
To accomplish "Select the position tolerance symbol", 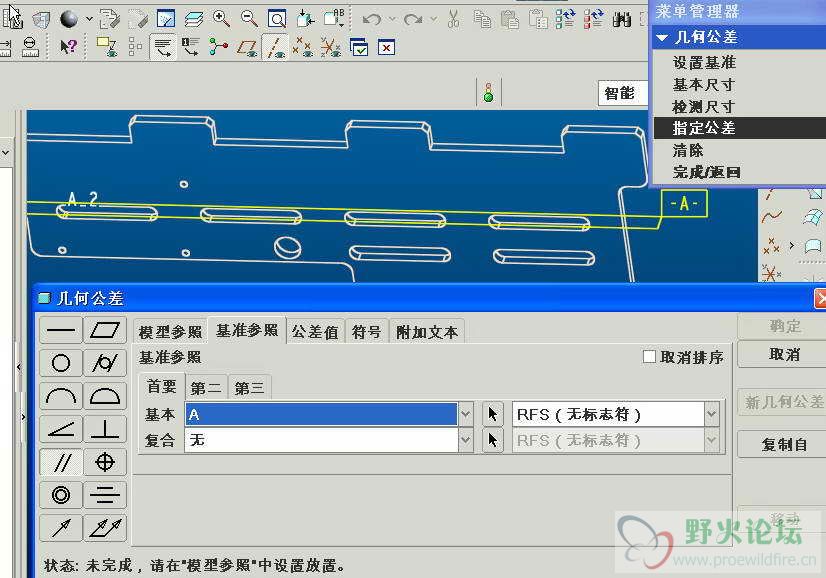I will click(x=105, y=462).
